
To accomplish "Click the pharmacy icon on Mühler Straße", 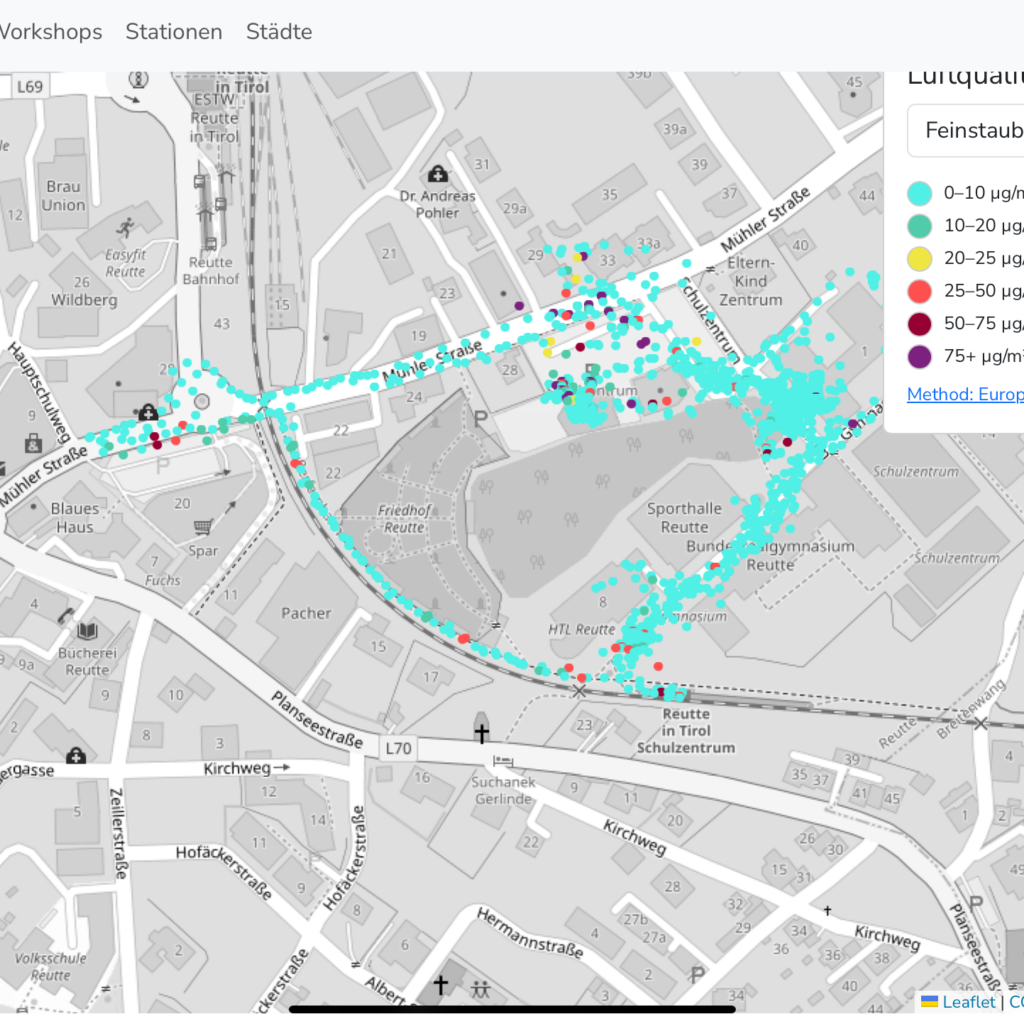I will [148, 411].
